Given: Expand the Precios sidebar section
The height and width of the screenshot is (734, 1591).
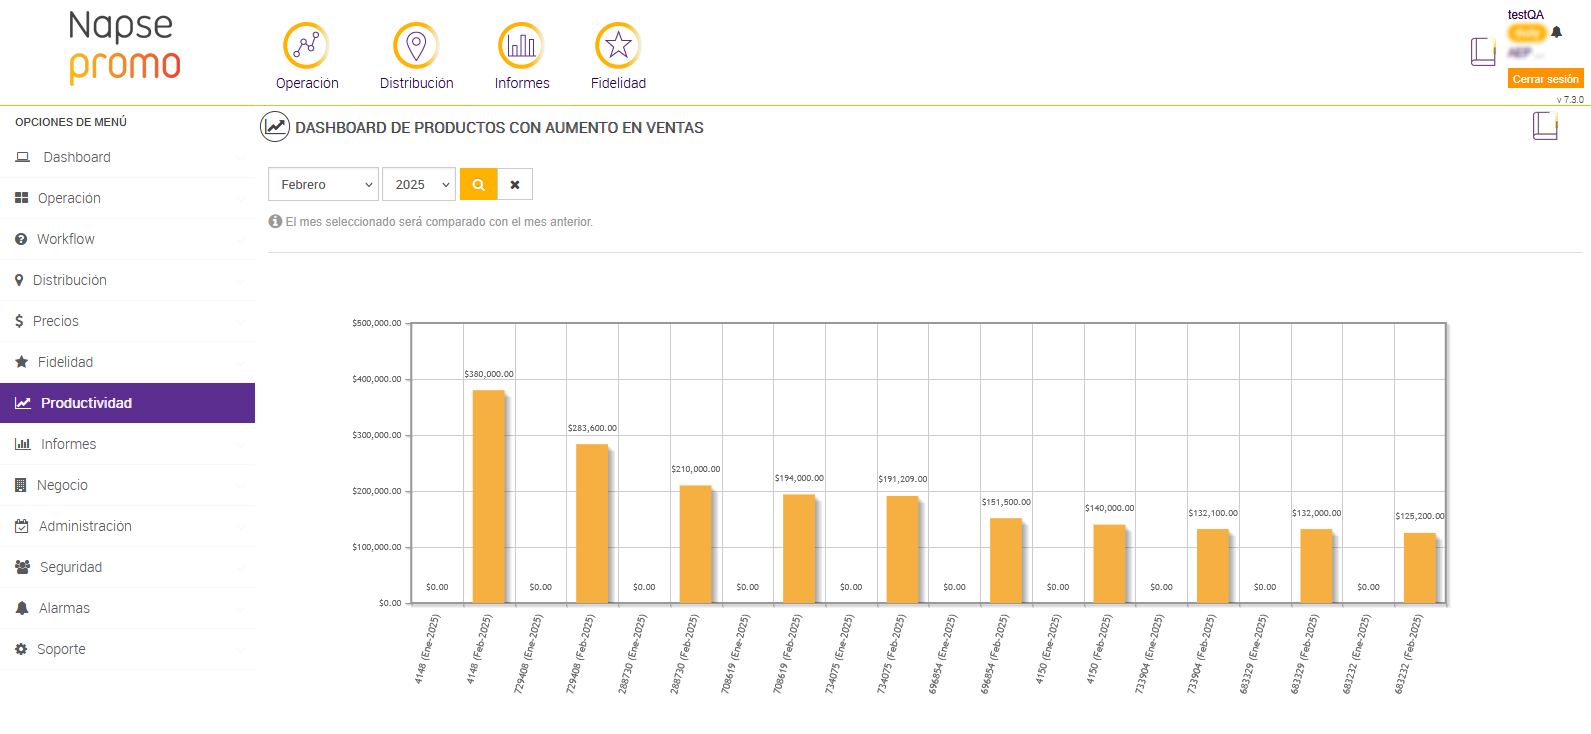Looking at the screenshot, I should tap(127, 321).
